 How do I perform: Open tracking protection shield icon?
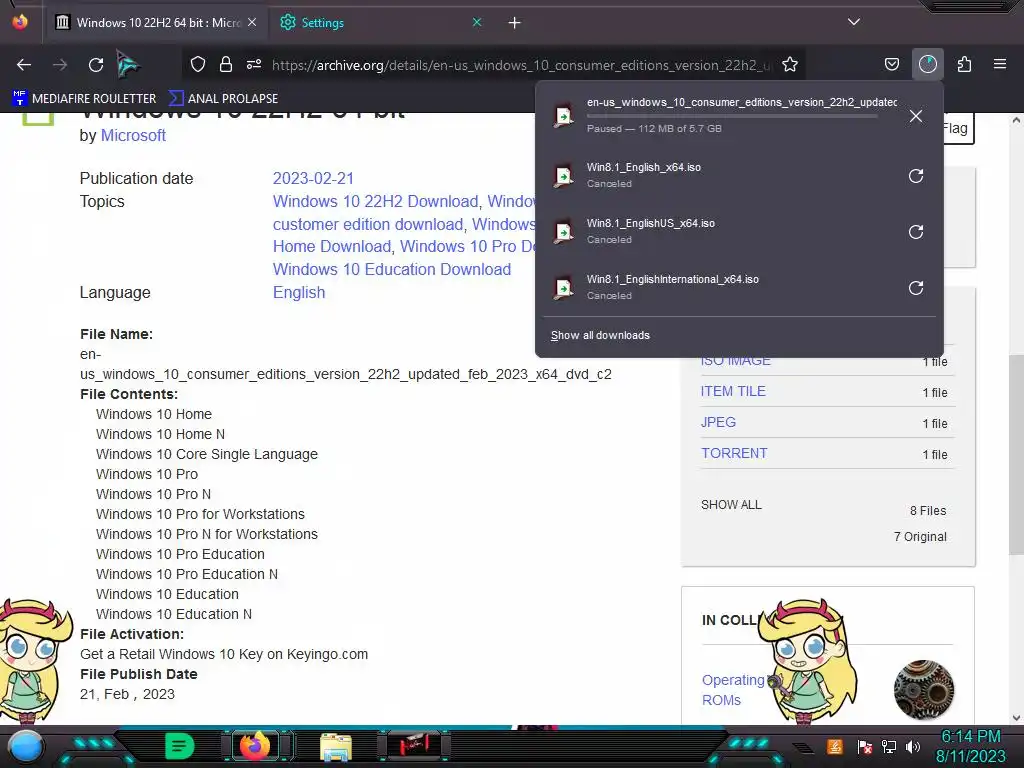[x=198, y=64]
